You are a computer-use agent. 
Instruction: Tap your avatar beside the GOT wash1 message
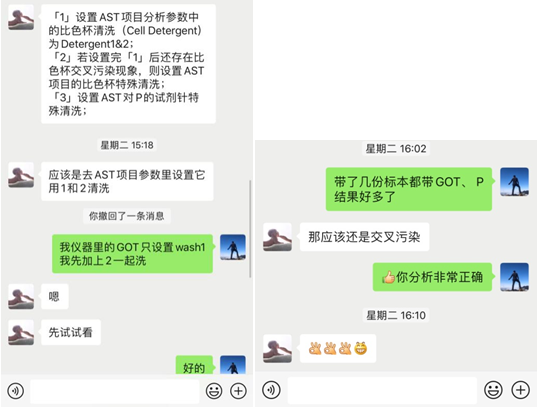click(233, 247)
